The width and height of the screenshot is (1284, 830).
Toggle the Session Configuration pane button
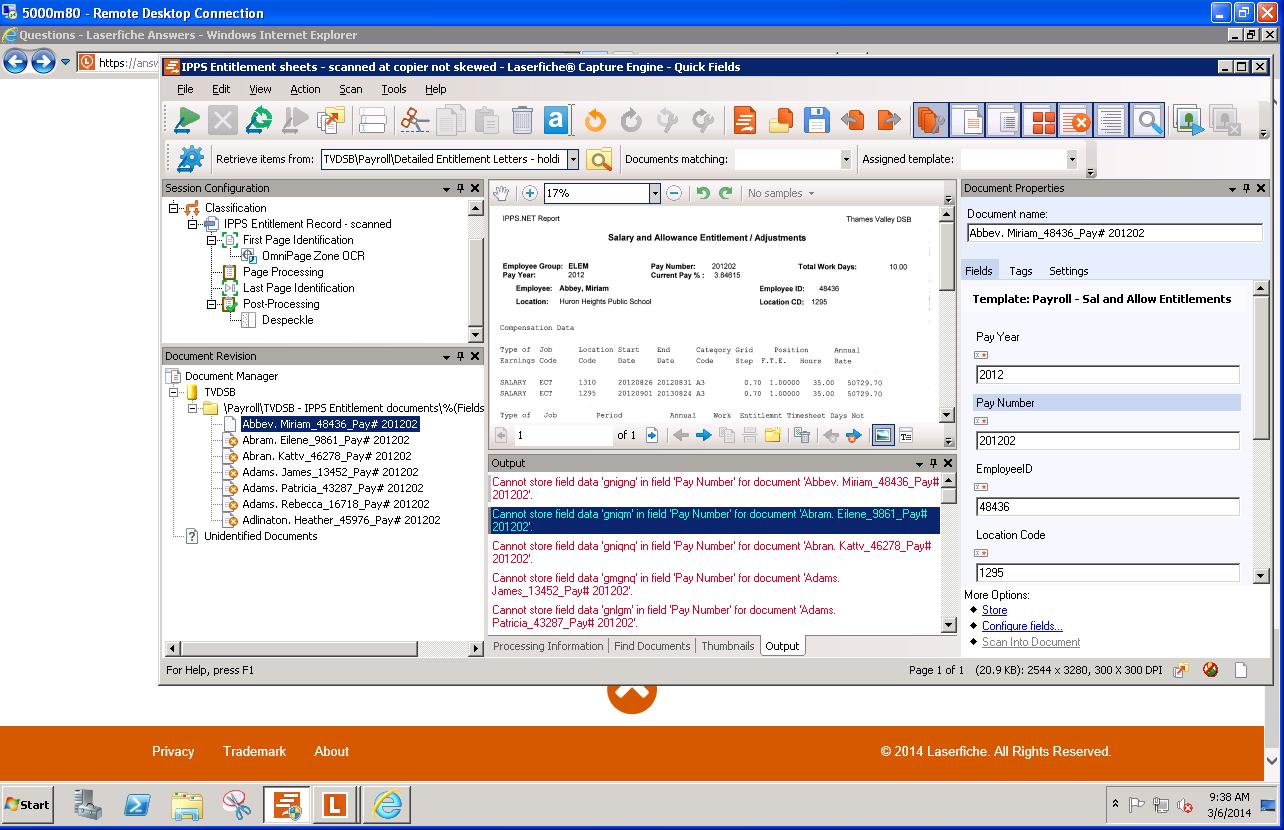tap(932, 121)
